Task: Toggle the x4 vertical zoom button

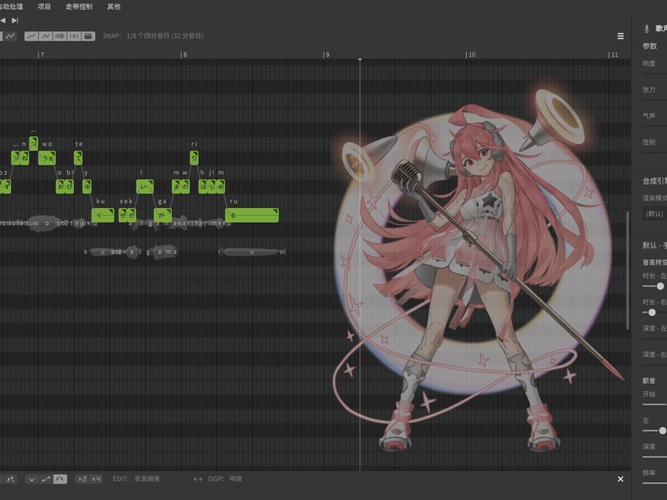Action: [96, 479]
